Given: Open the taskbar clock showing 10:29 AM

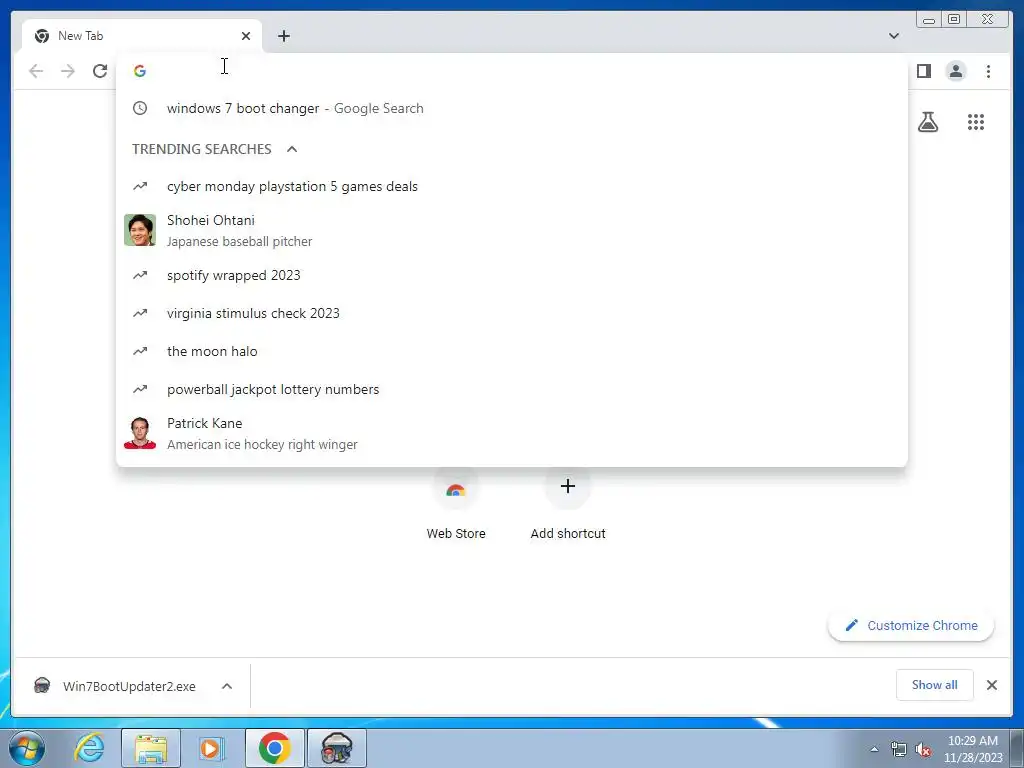Looking at the screenshot, I should click(x=973, y=749).
